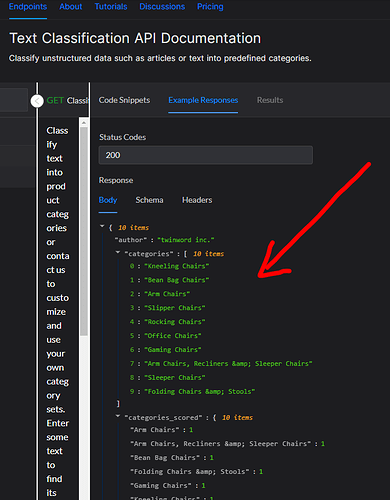The height and width of the screenshot is (500, 390).
Task: View the Headers response tab
Action: pos(197,200)
